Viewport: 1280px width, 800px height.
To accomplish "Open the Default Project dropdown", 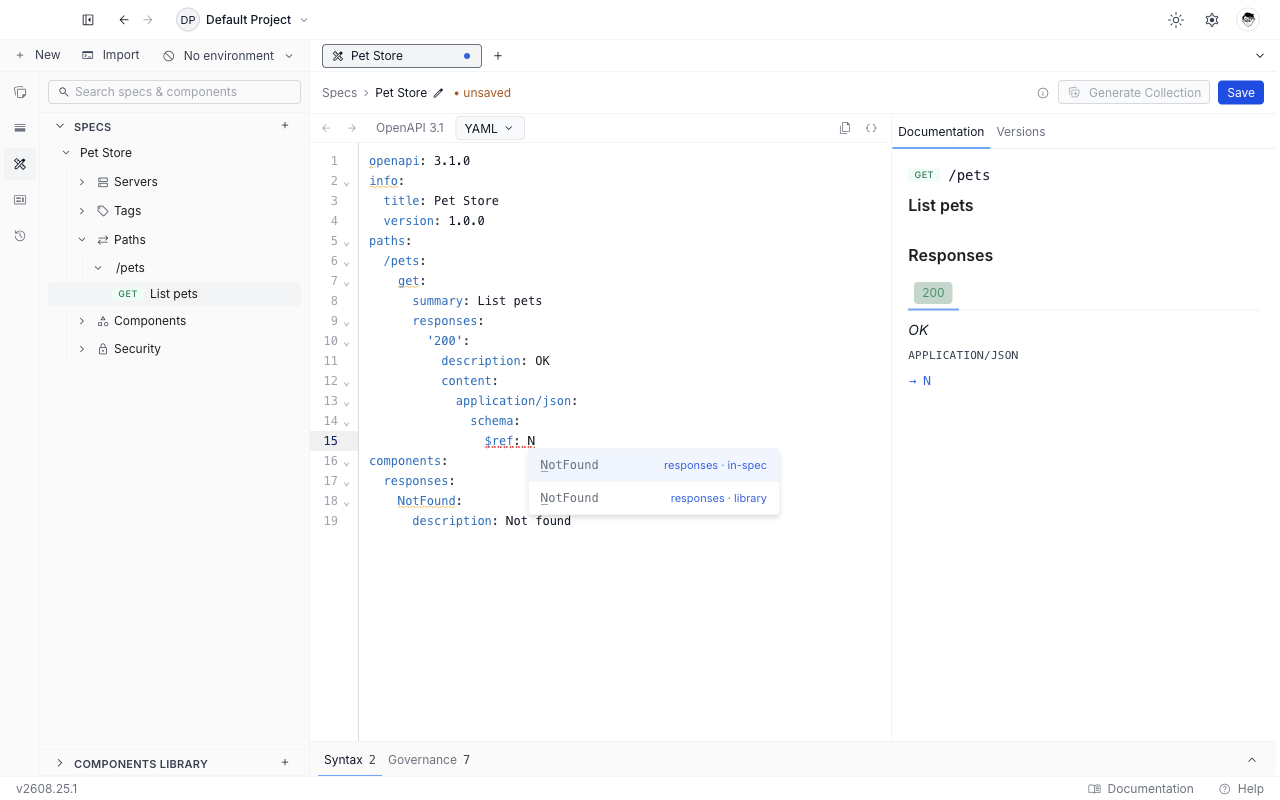I will pos(243,20).
